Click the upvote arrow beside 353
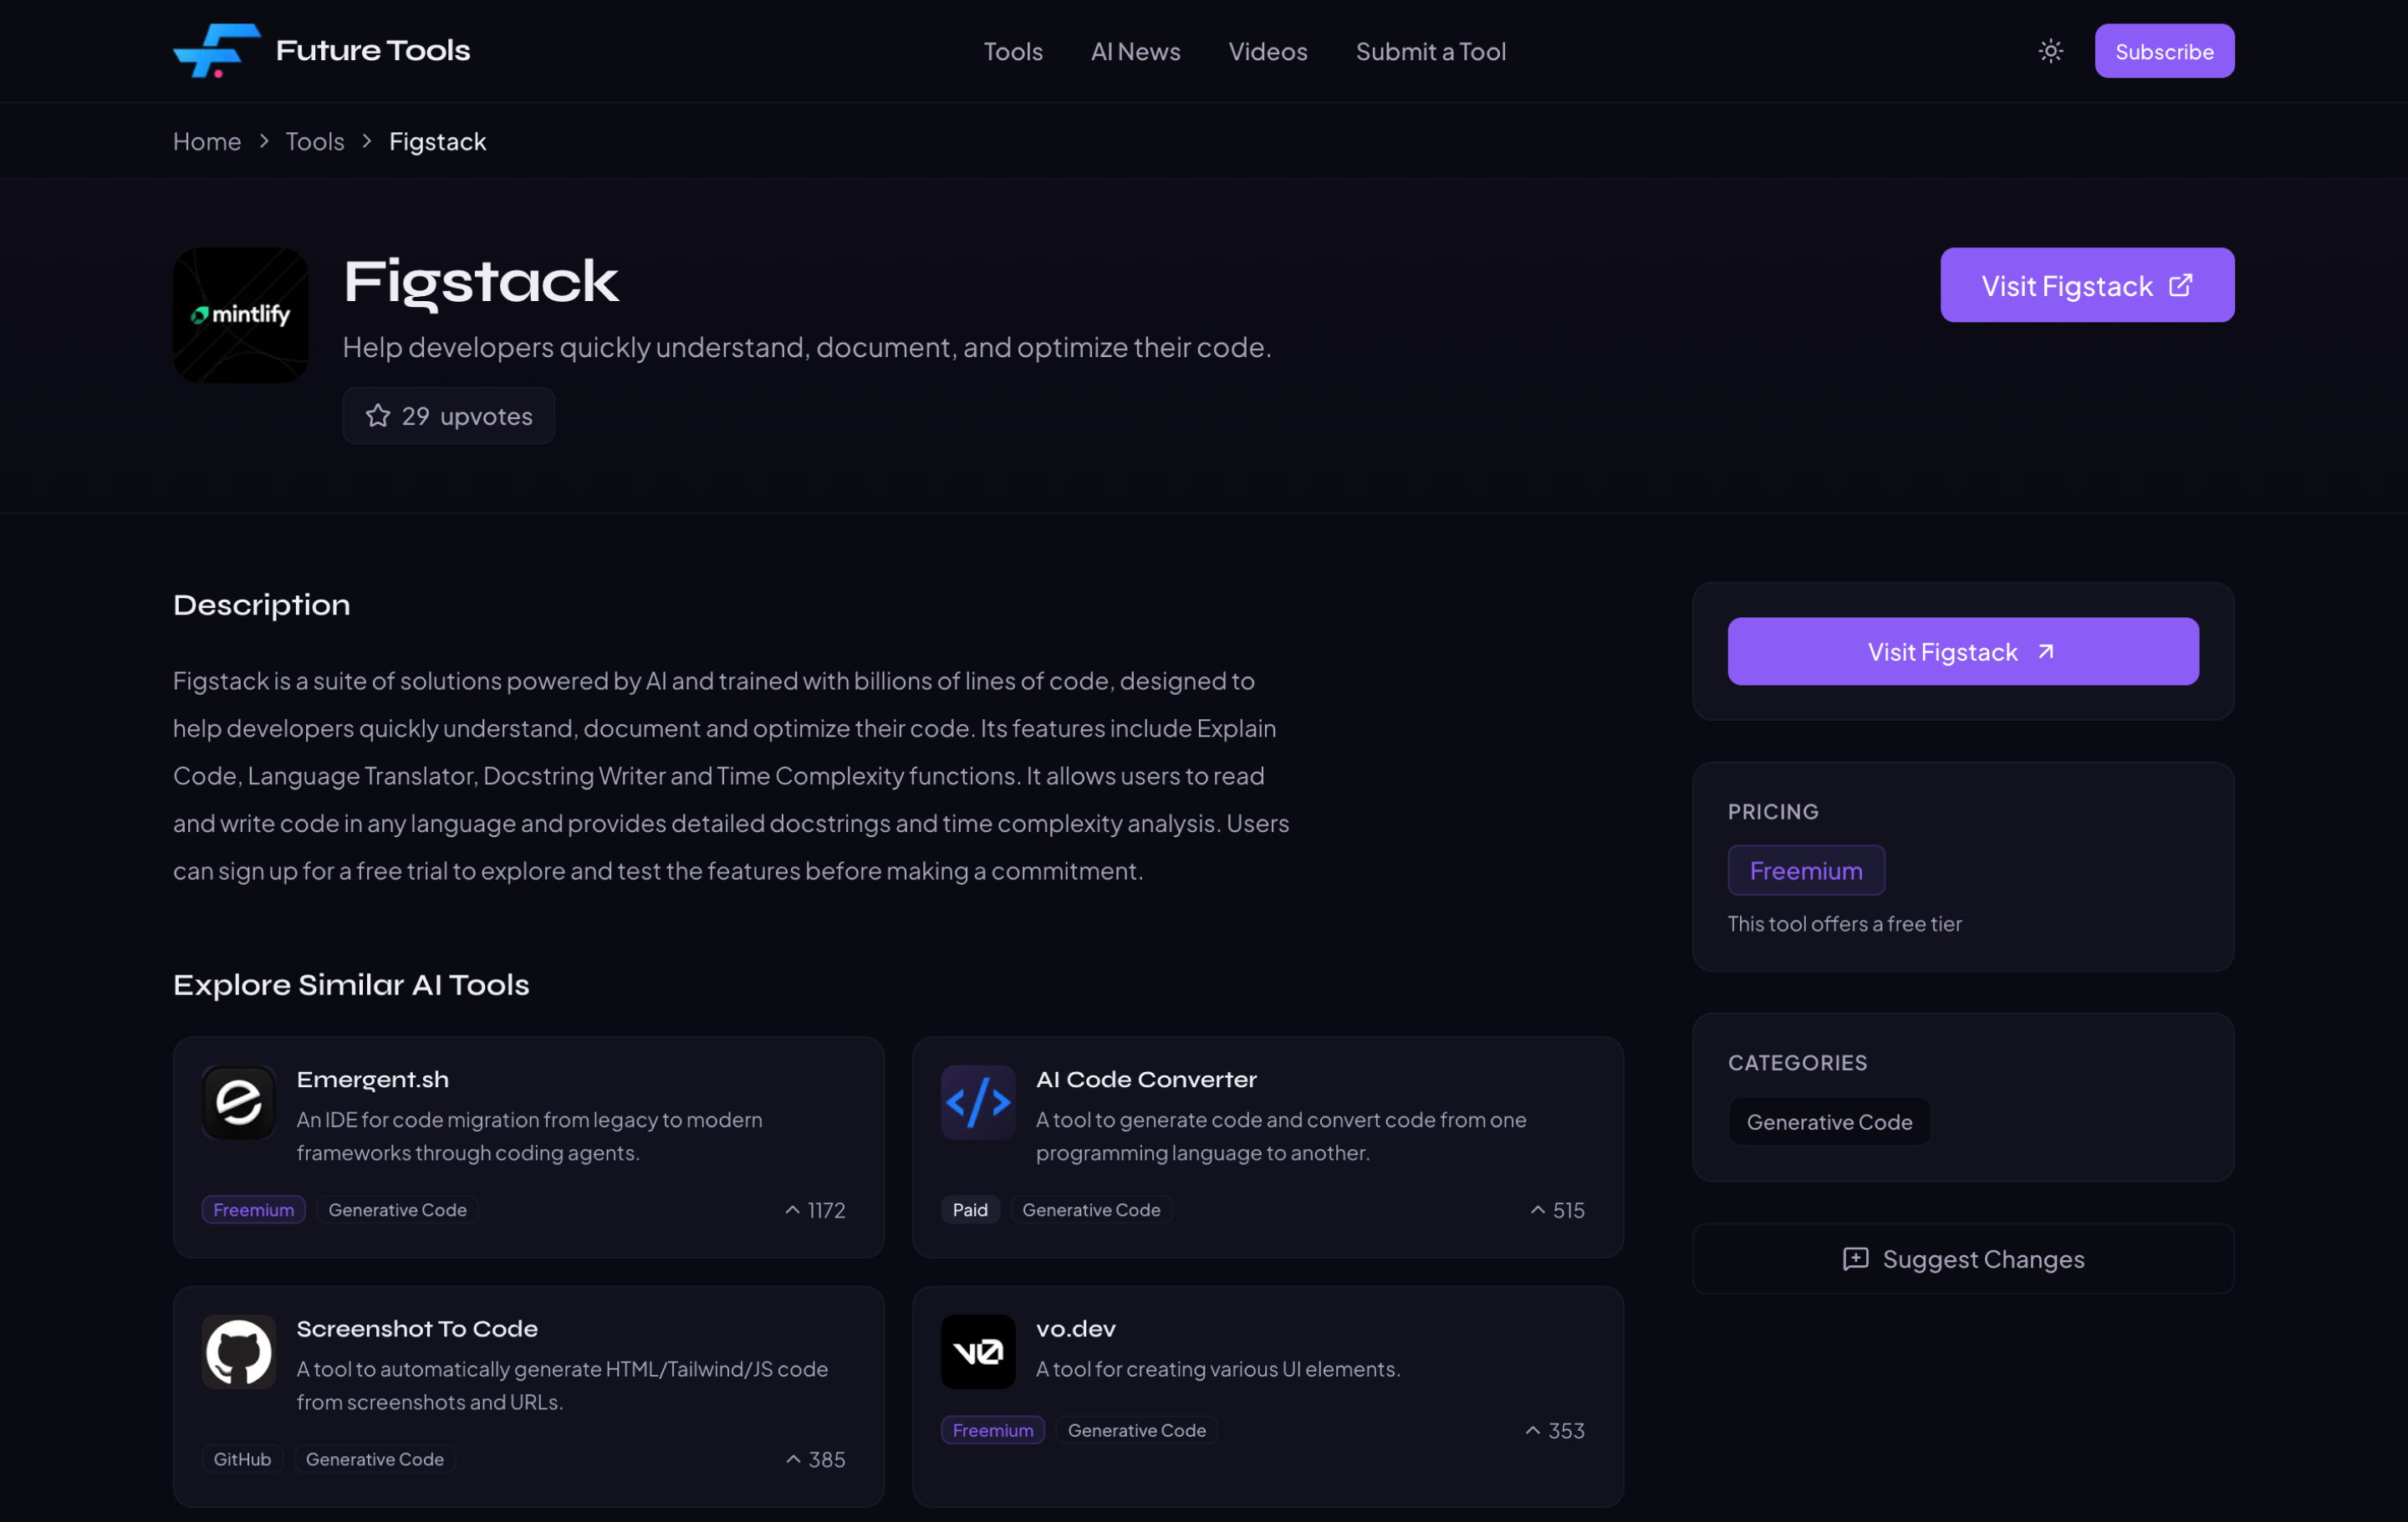Screen dimensions: 2408x1522 click(x=1532, y=1430)
